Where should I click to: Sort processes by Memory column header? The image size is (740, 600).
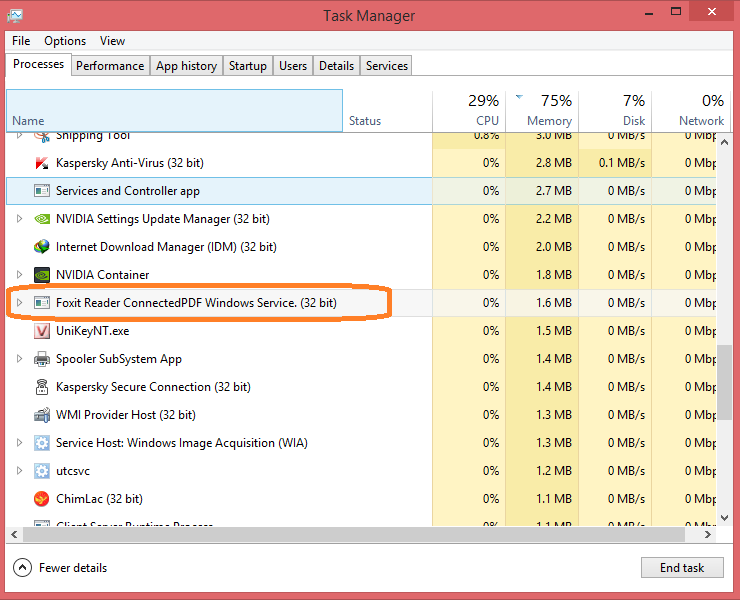pyautogui.click(x=549, y=110)
